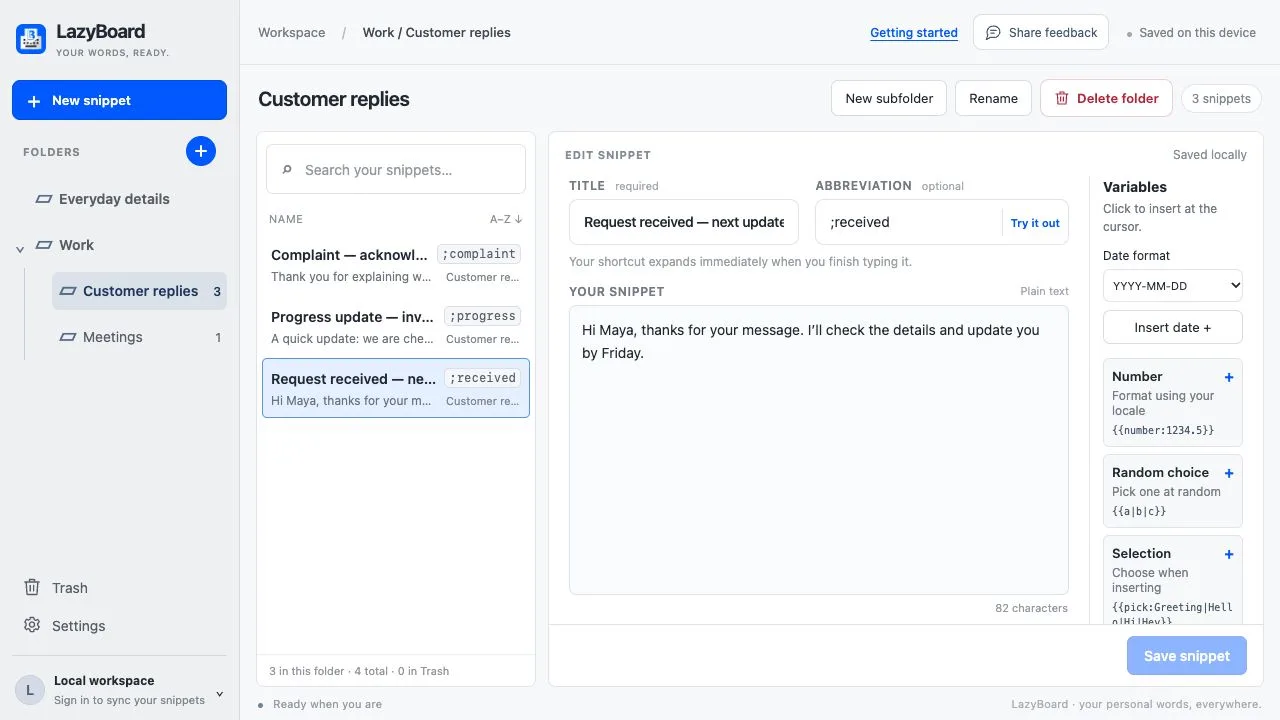Screen dimensions: 1280x720
Task: Open the Complaint acknowledgement snippet
Action: [x=396, y=265]
